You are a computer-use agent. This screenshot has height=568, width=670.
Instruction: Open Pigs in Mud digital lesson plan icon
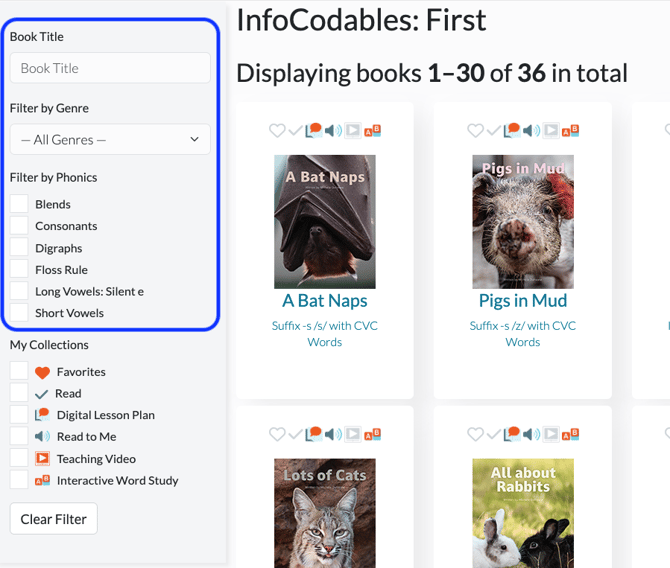point(512,130)
